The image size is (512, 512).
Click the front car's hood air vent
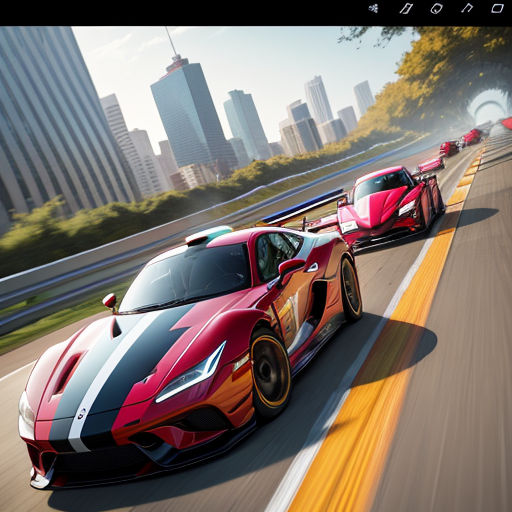[68, 373]
